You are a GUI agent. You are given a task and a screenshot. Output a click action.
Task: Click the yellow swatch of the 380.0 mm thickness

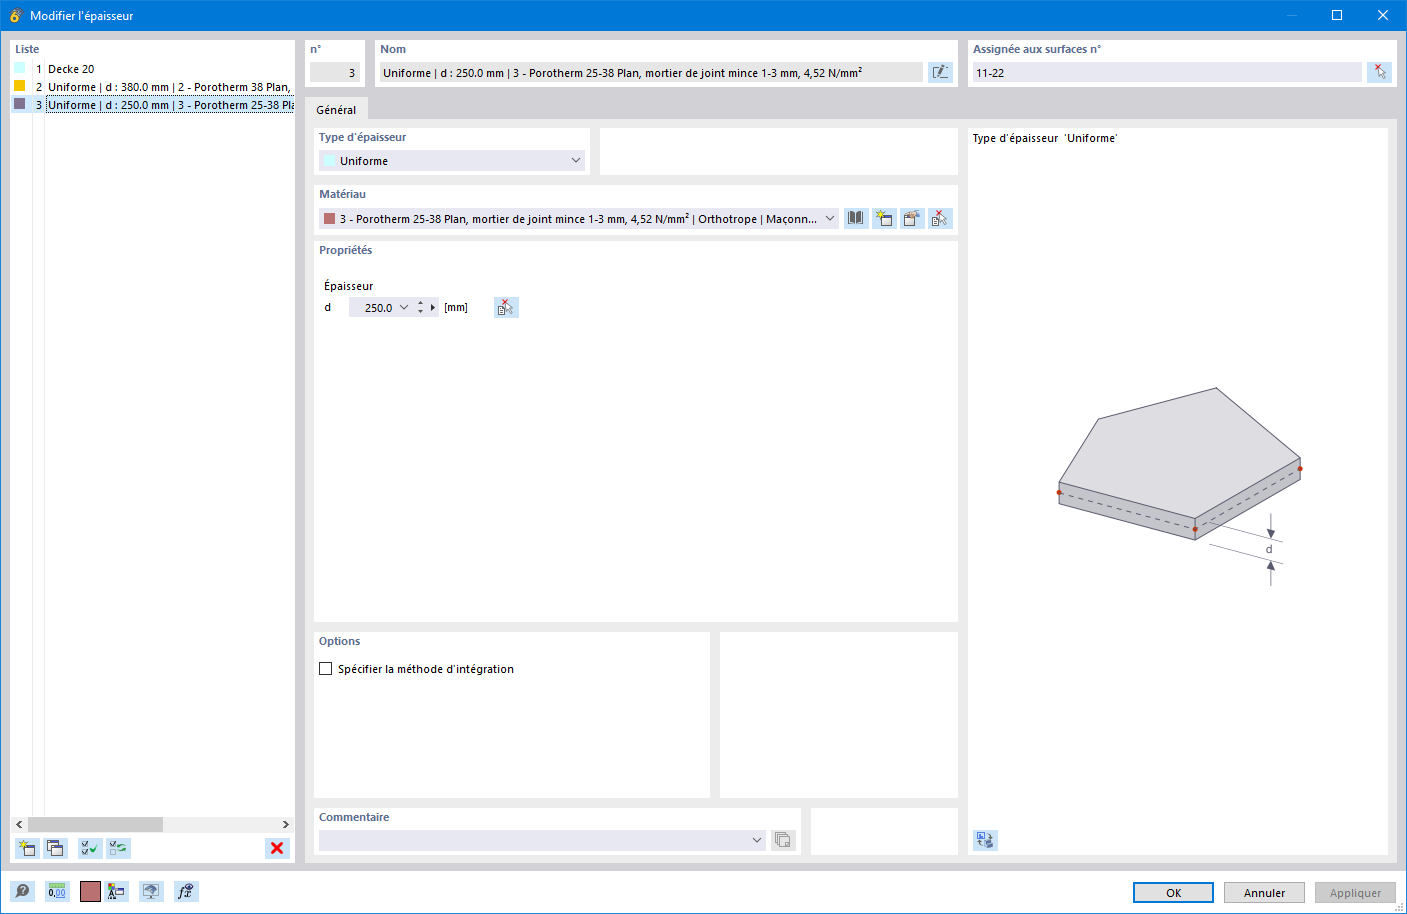(19, 86)
